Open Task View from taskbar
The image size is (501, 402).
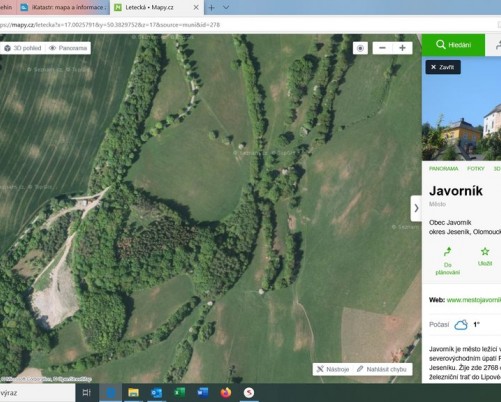click(87, 393)
